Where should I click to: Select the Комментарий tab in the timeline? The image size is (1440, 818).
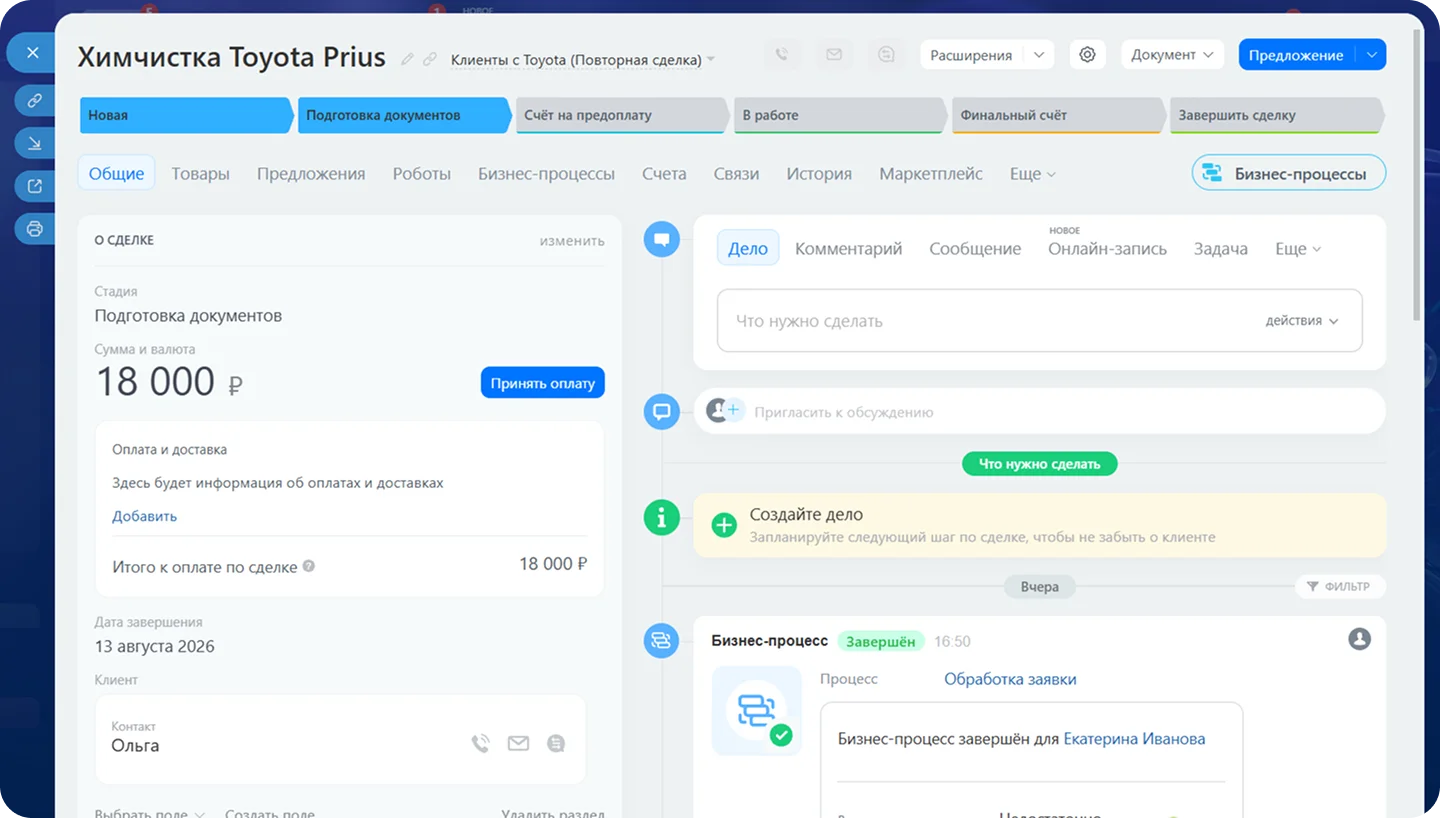[x=848, y=249]
